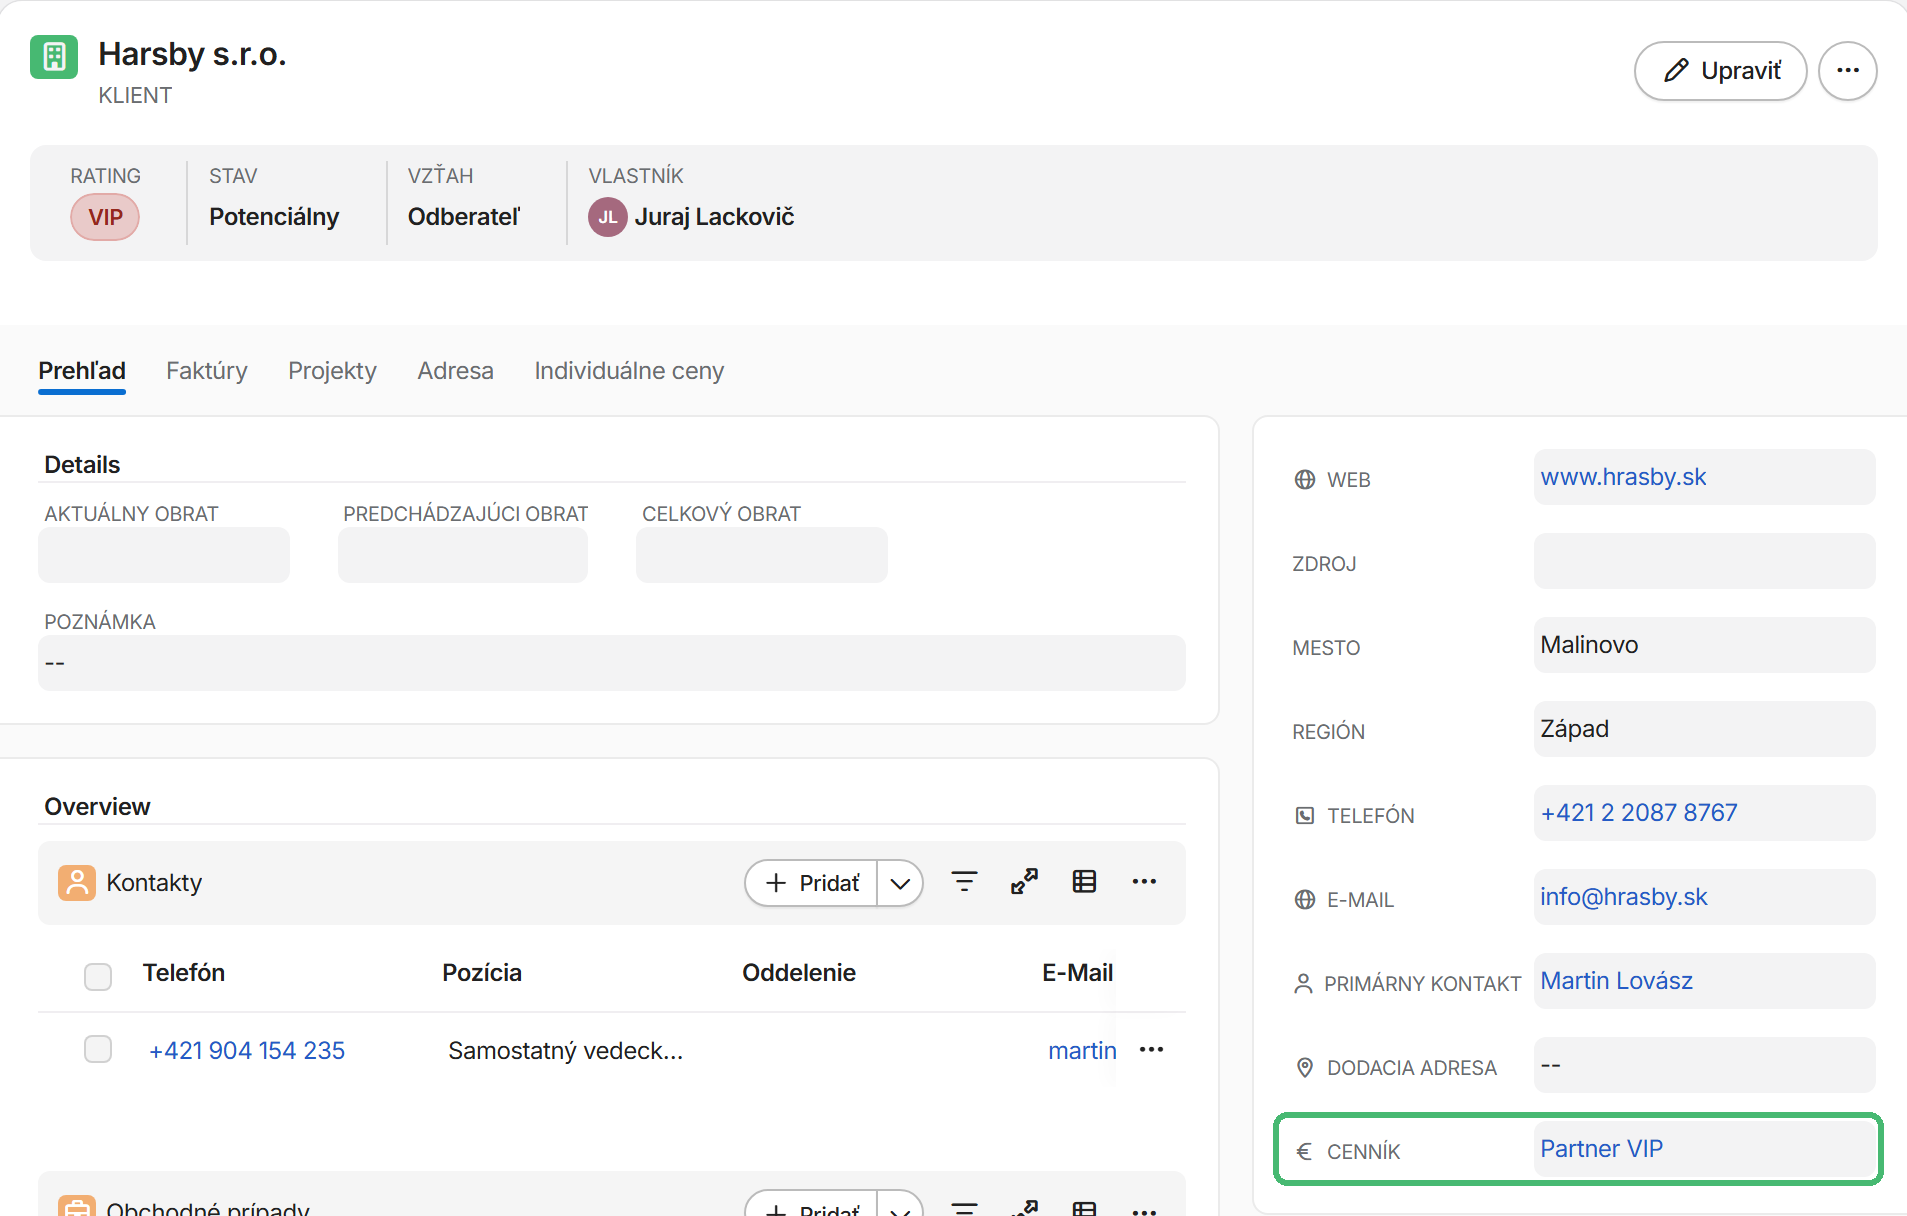1907x1216 pixels.
Task: Go to the Projekty tab
Action: (x=332, y=371)
